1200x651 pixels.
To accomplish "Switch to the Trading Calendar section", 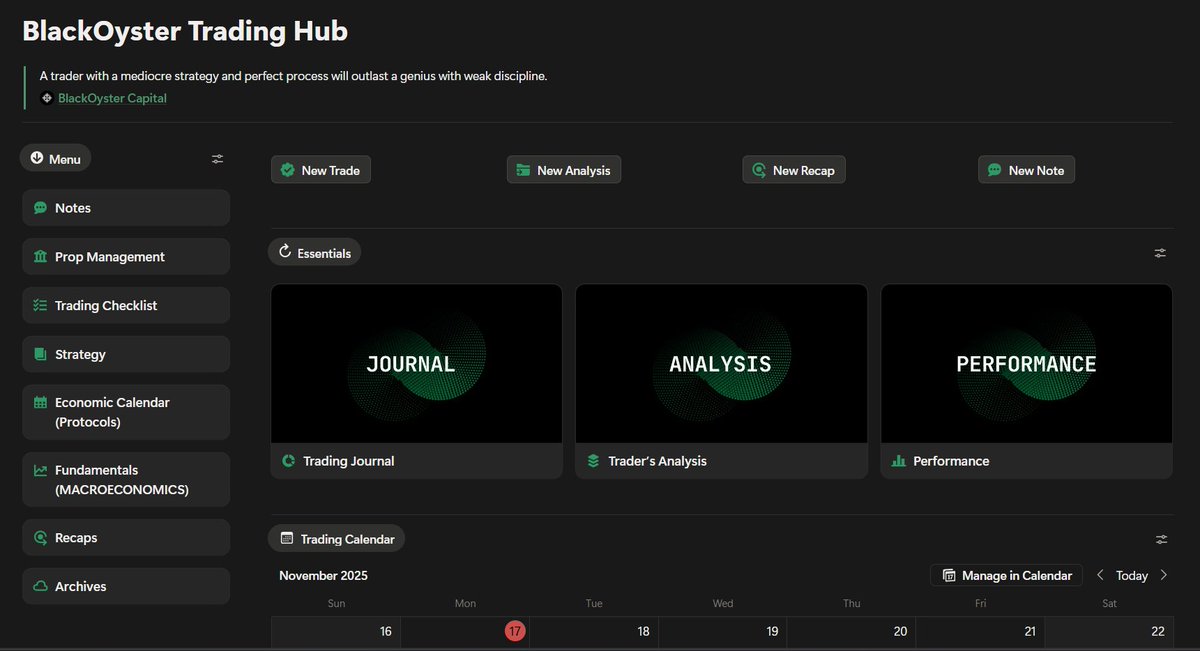I will (x=336, y=538).
